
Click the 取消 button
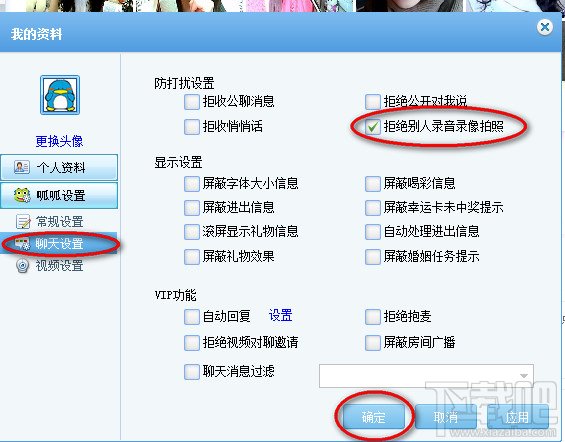pyautogui.click(x=446, y=417)
